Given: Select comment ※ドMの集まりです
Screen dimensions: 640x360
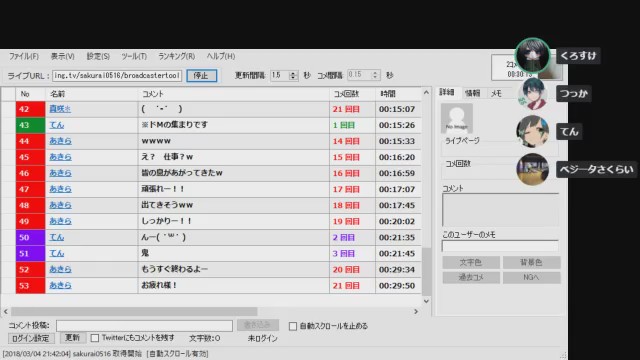Looking at the screenshot, I should 174,125.
